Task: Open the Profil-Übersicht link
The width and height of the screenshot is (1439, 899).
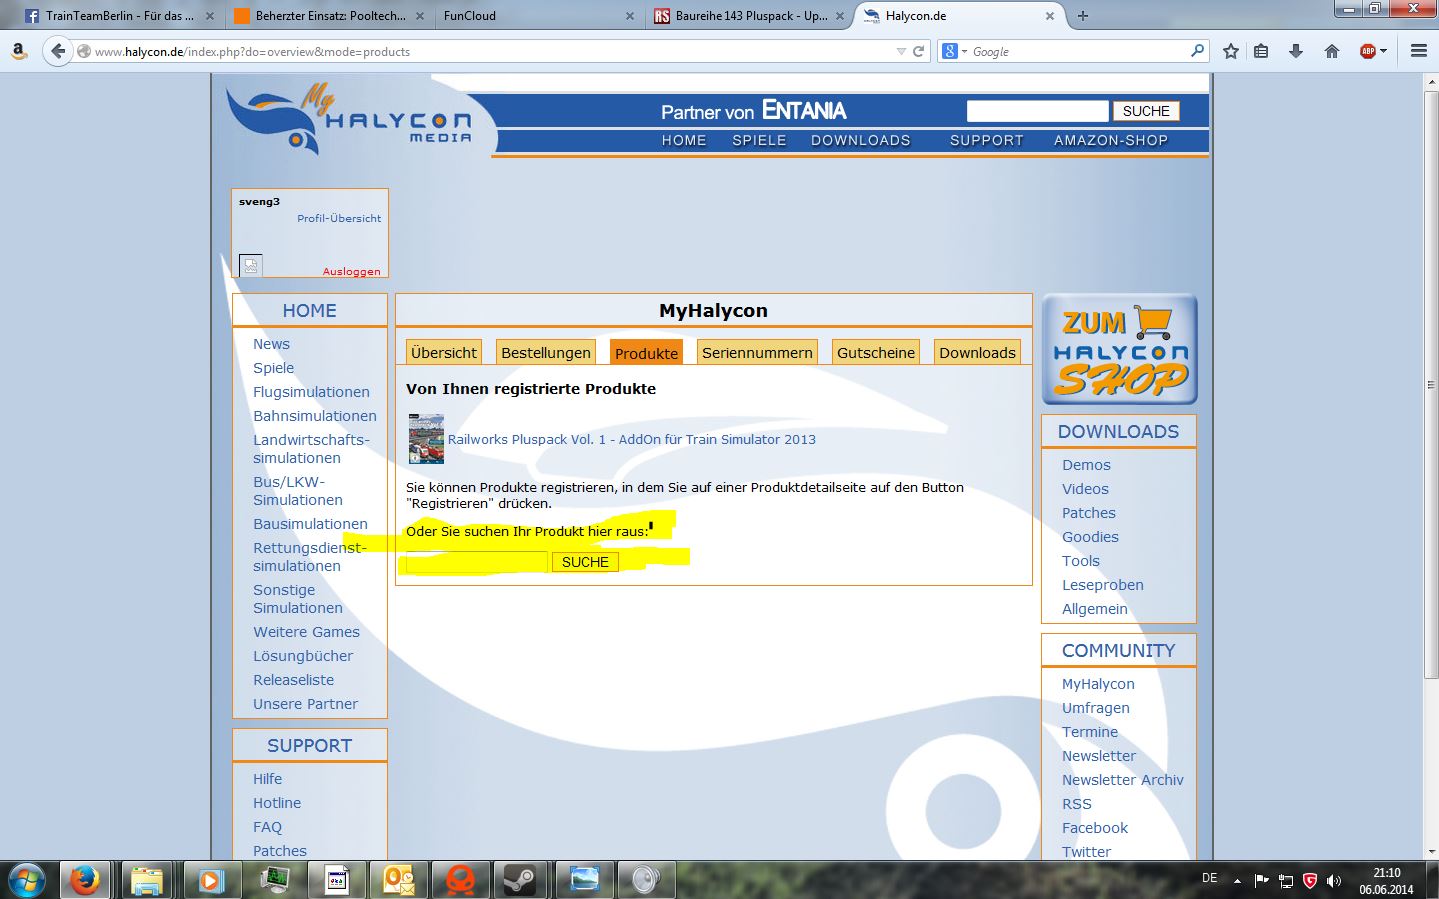Action: [x=339, y=218]
